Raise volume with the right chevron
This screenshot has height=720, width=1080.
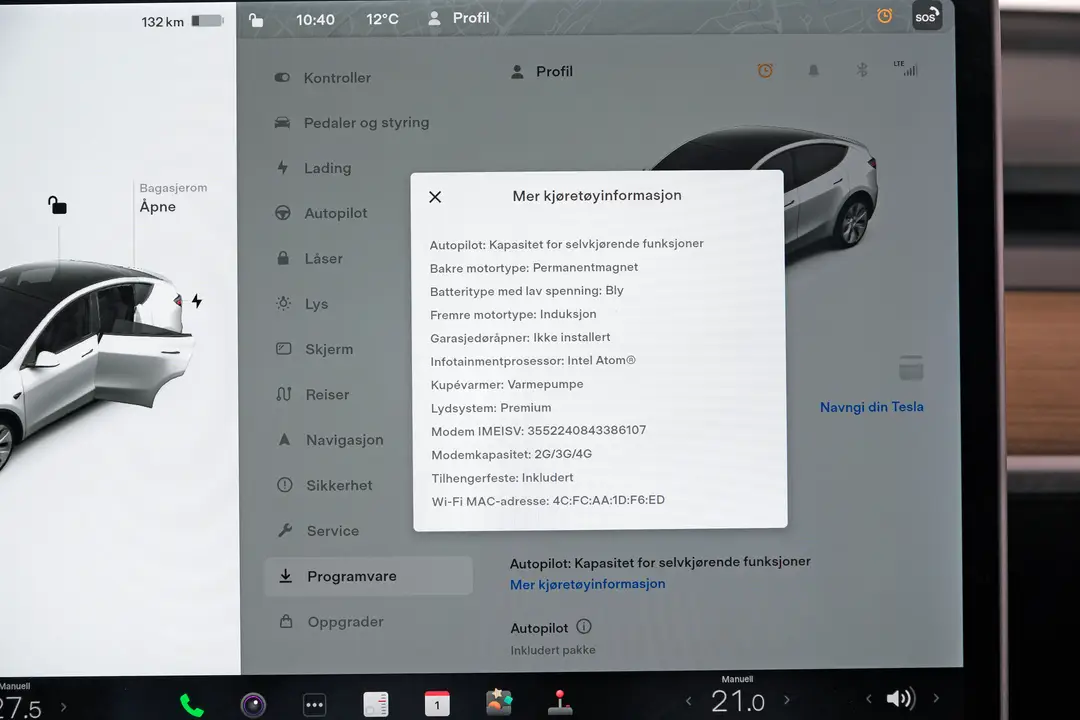[936, 698]
